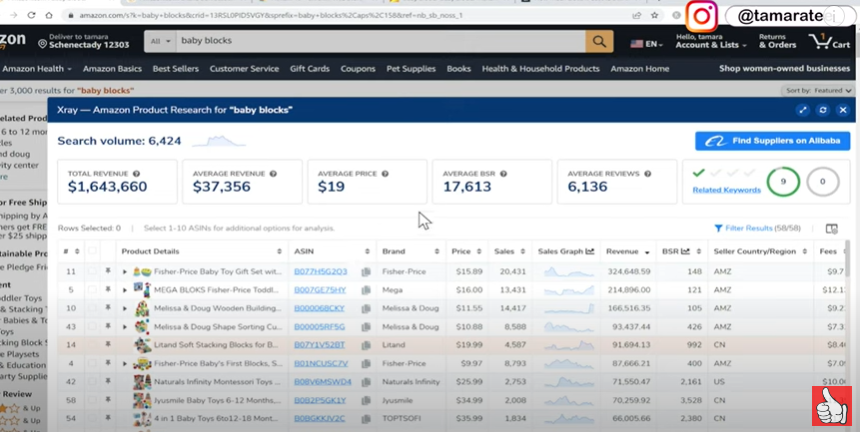Click the Amazon search magnifier button

pos(599,41)
